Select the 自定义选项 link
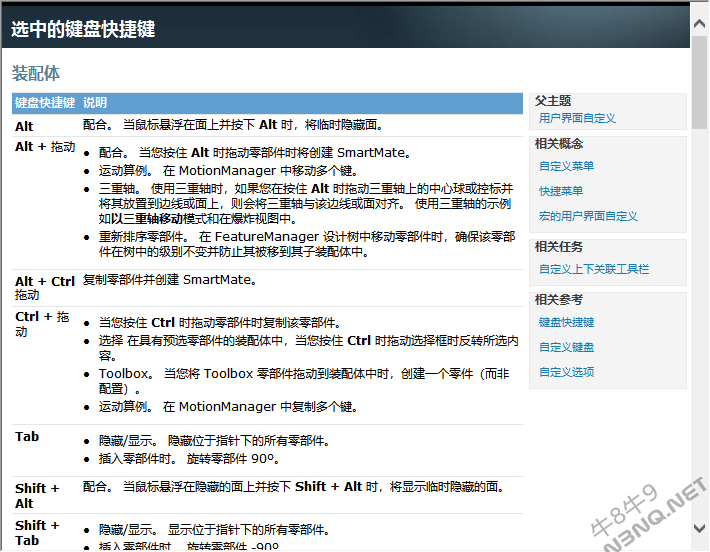 (x=566, y=372)
